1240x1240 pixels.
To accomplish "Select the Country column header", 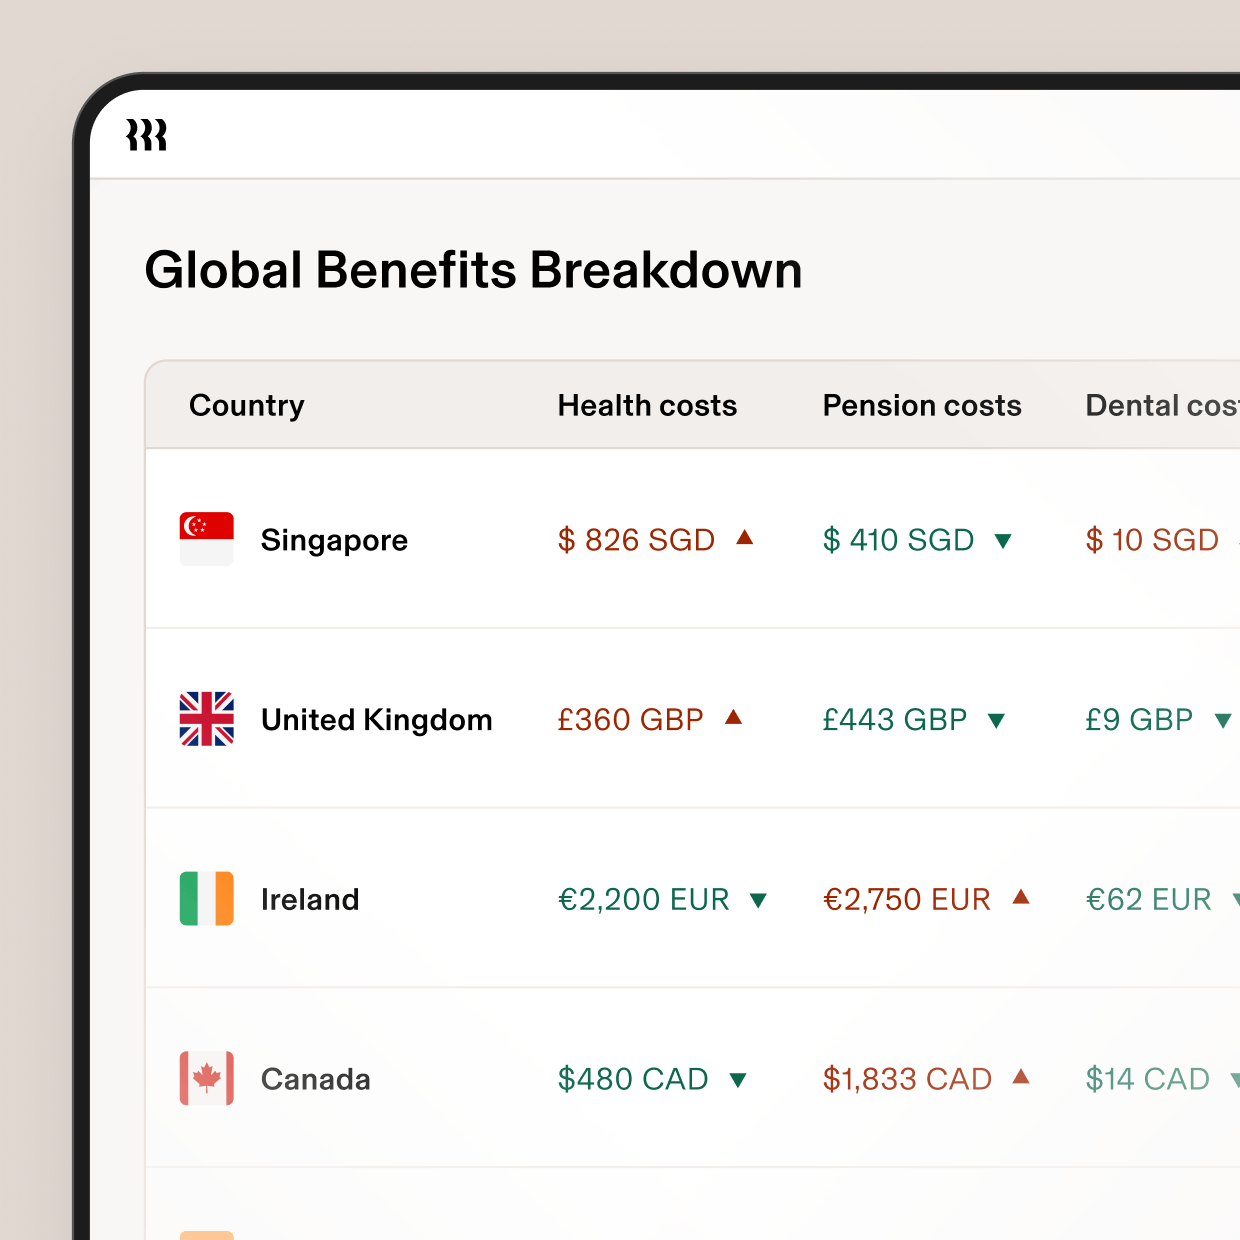I will click(x=246, y=405).
